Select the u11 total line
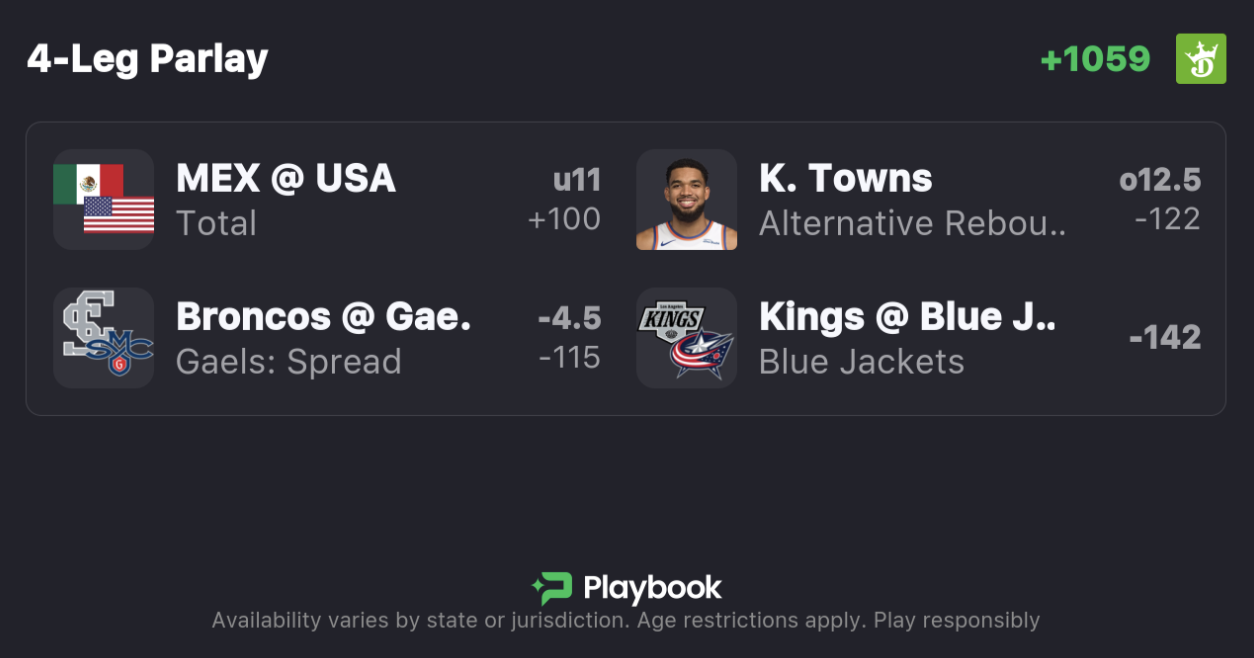Screen dimensions: 1254x658 [576, 180]
